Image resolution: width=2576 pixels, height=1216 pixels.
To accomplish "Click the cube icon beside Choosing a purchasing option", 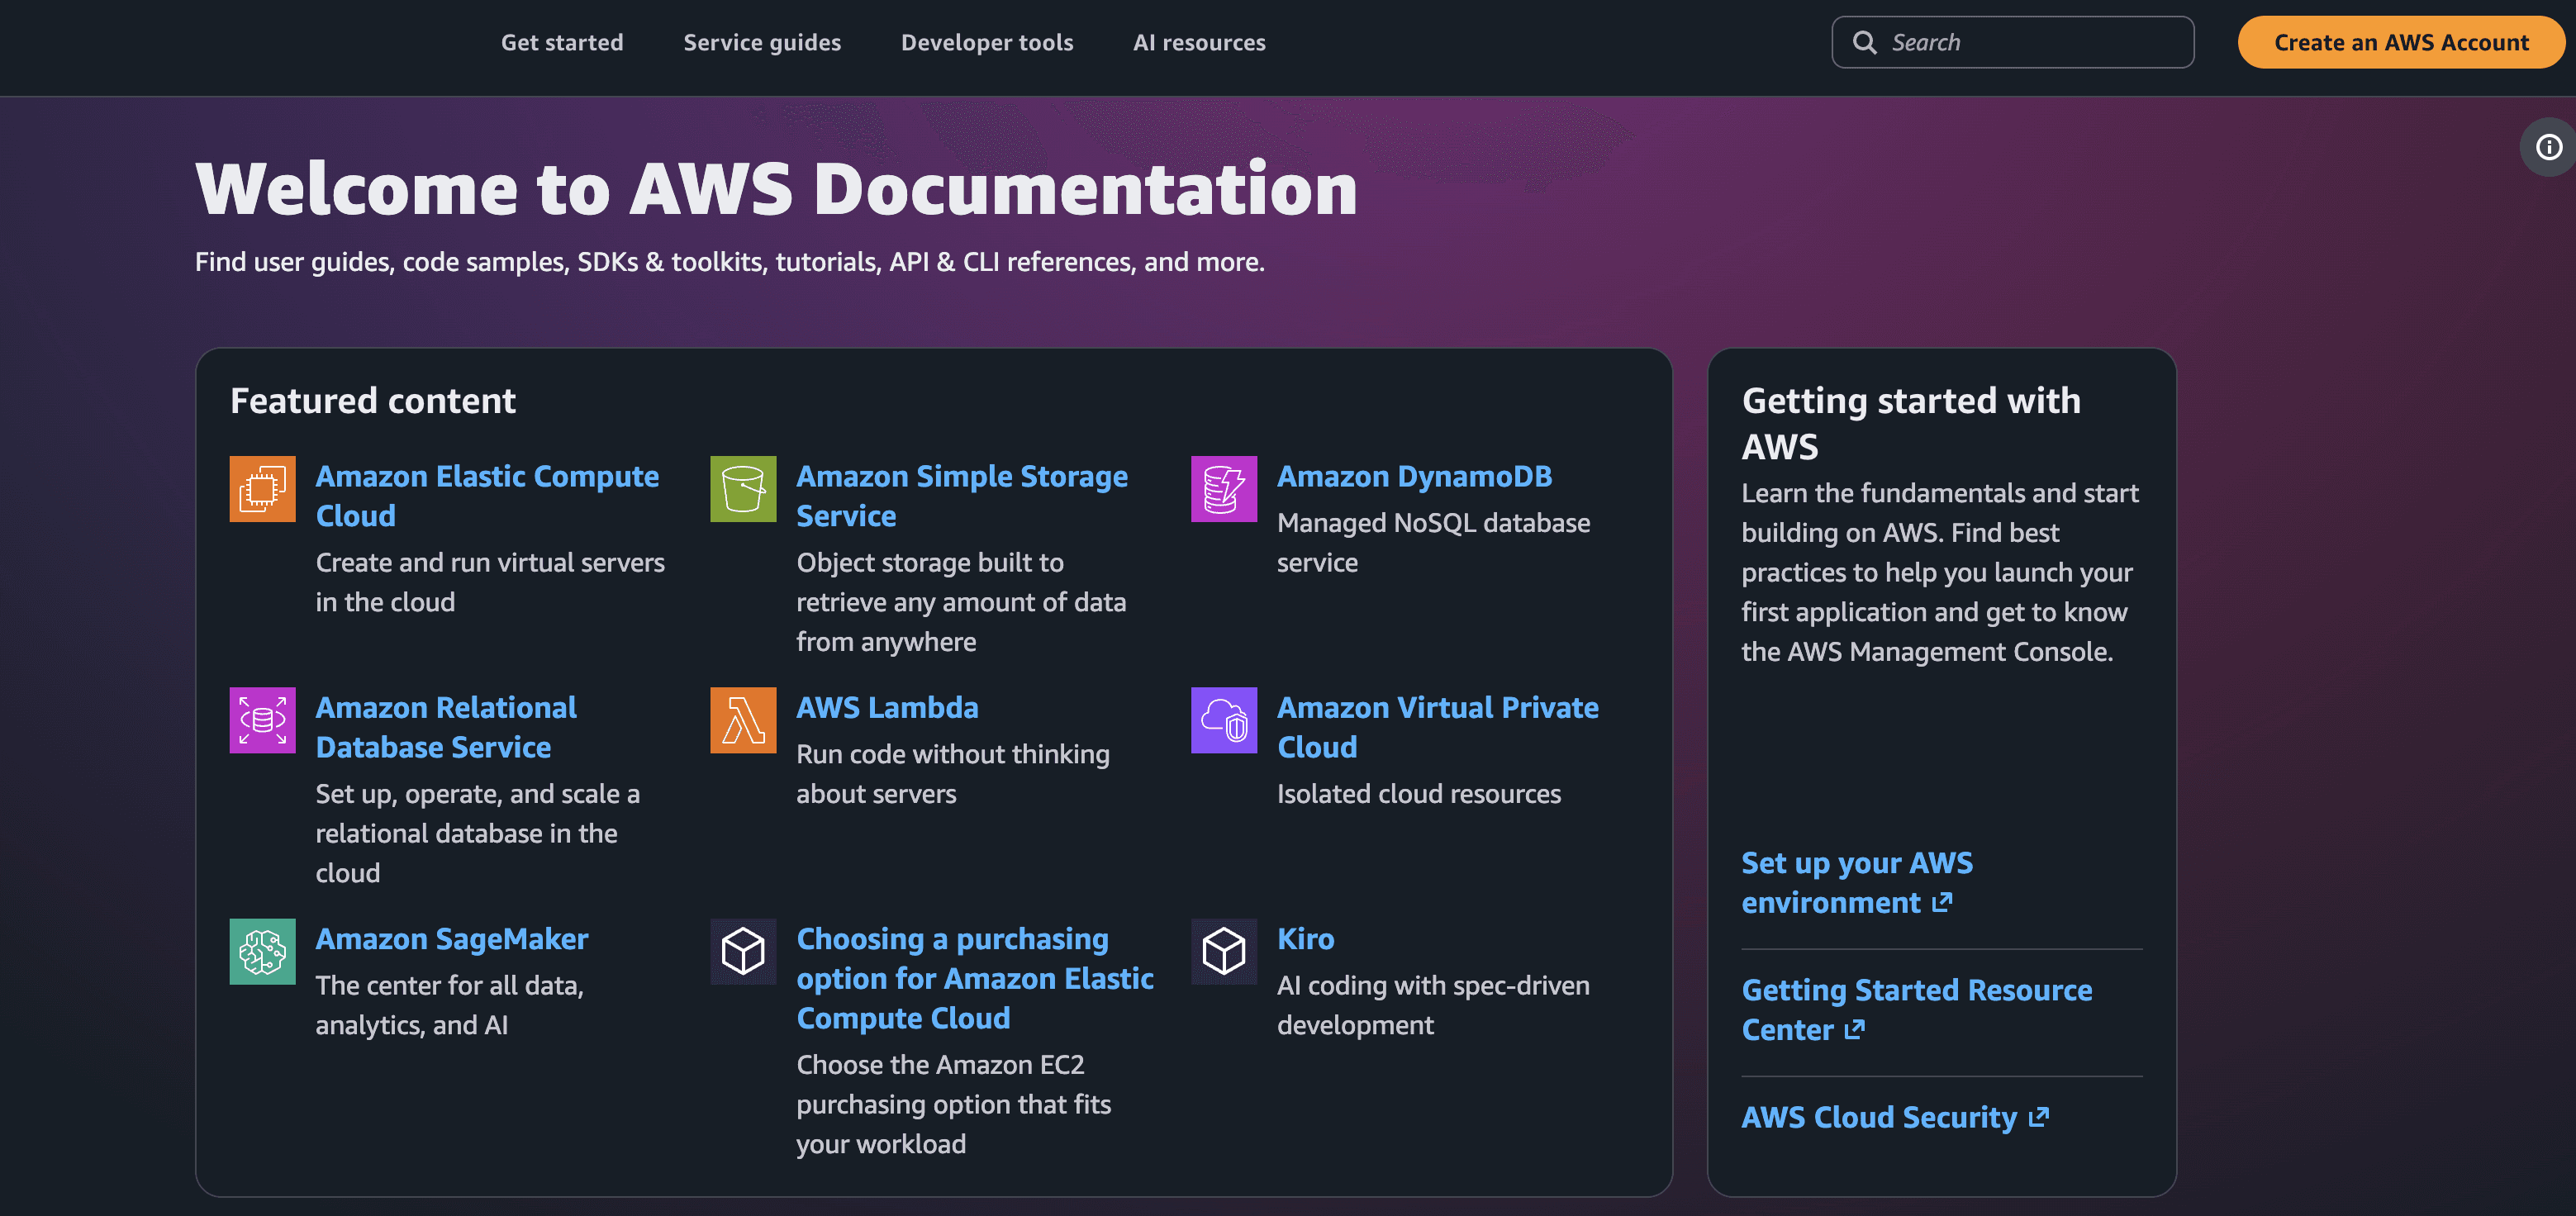I will point(743,952).
